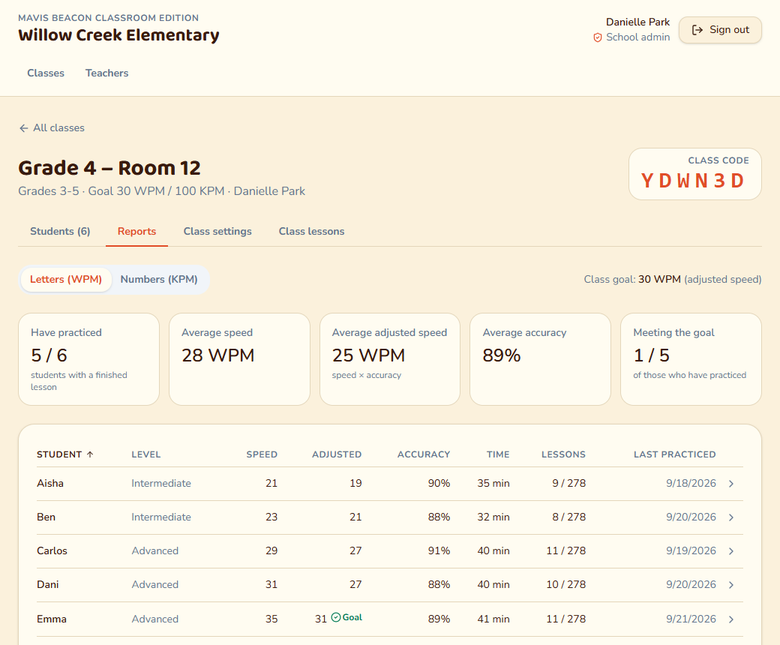Click student name Emma
The width and height of the screenshot is (780, 645).
[x=52, y=619]
